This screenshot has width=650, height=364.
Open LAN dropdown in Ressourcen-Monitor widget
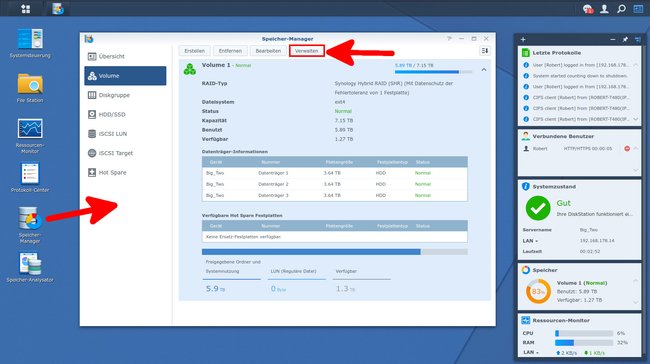click(x=531, y=352)
